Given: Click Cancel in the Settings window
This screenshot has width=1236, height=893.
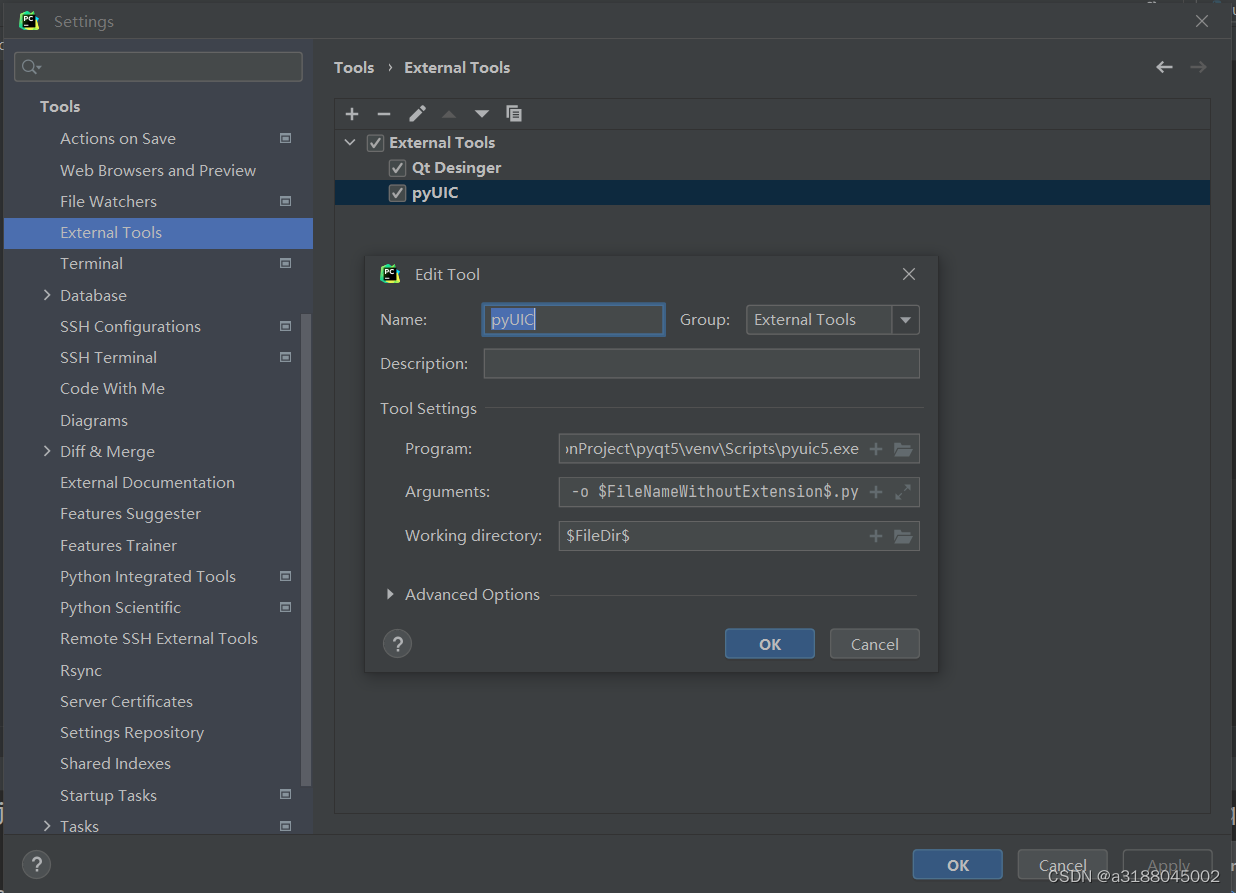Looking at the screenshot, I should click(x=1063, y=865).
